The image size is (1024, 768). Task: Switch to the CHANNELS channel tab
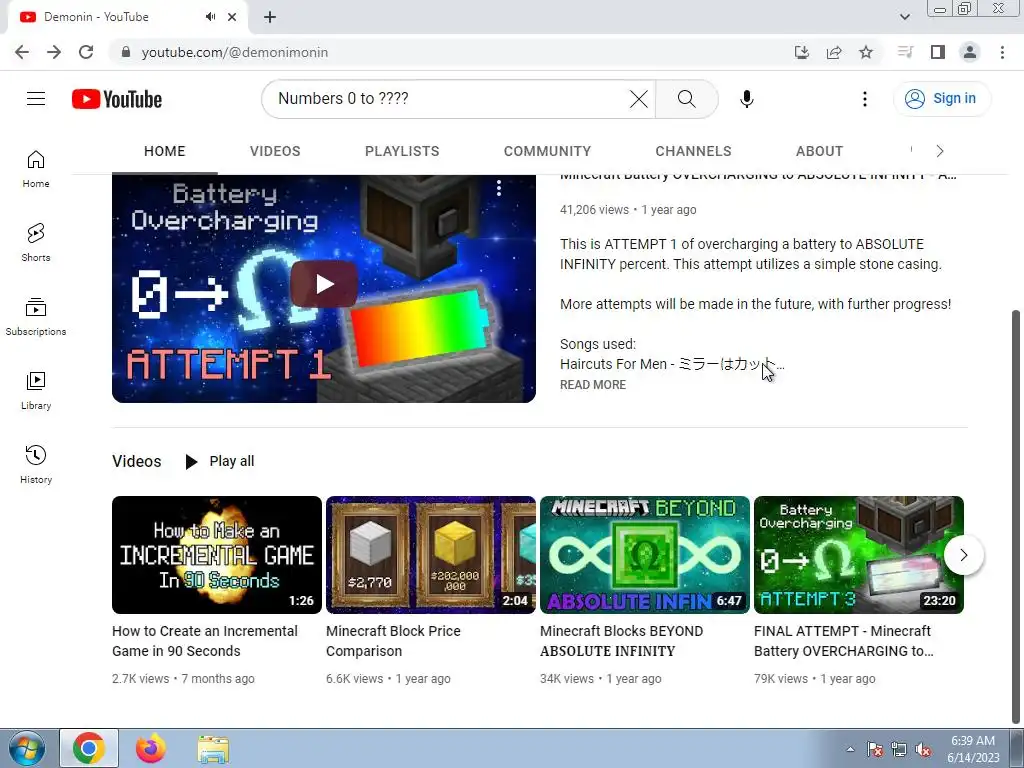coord(694,151)
